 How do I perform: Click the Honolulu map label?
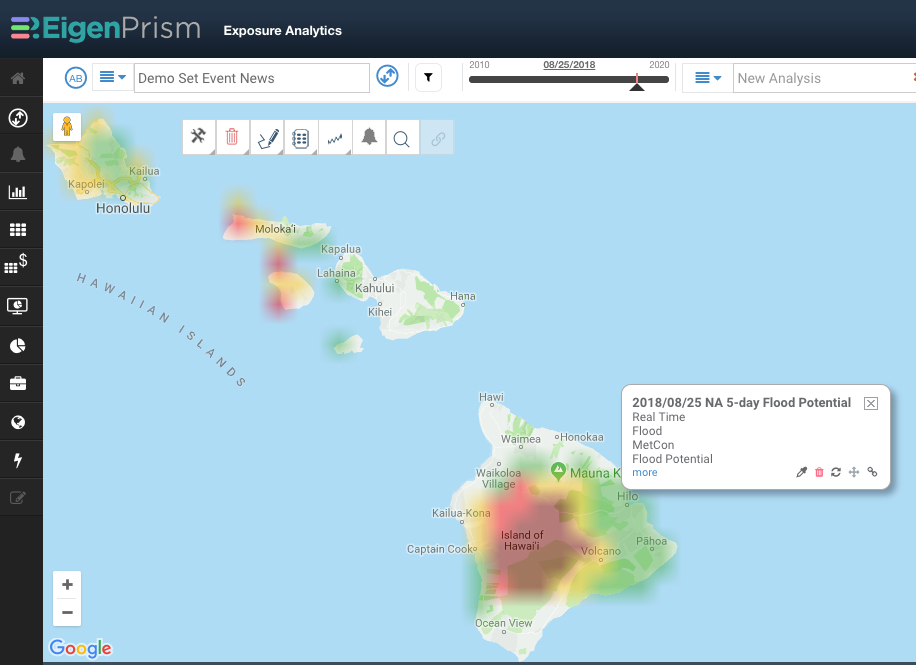(x=123, y=208)
